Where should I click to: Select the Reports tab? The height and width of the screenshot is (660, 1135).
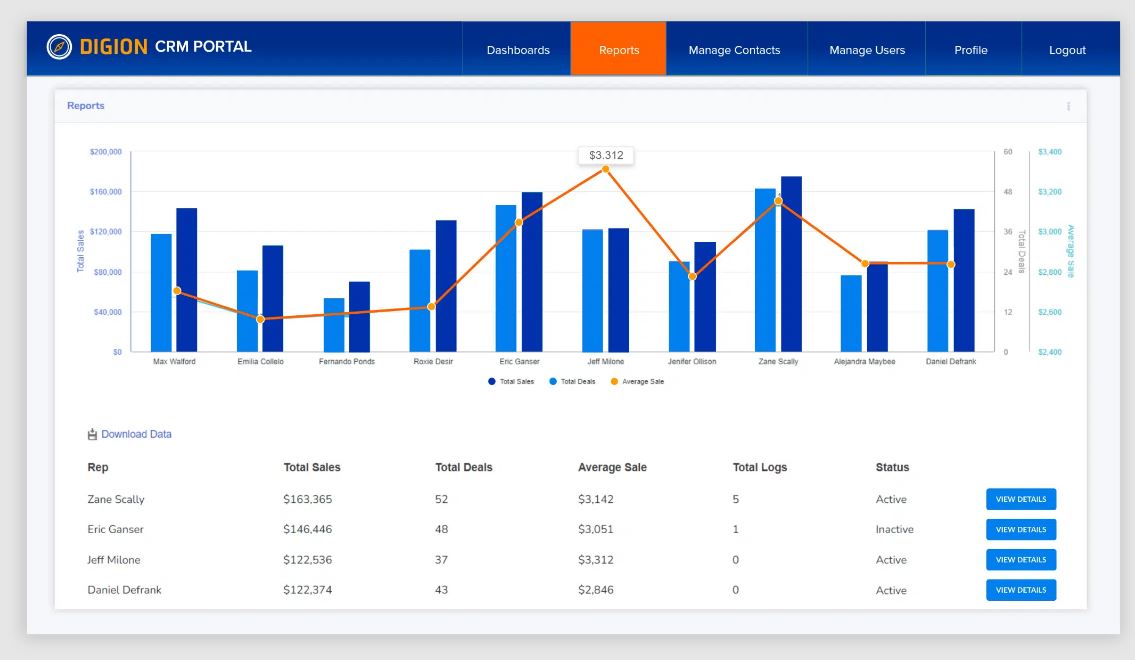pos(619,50)
